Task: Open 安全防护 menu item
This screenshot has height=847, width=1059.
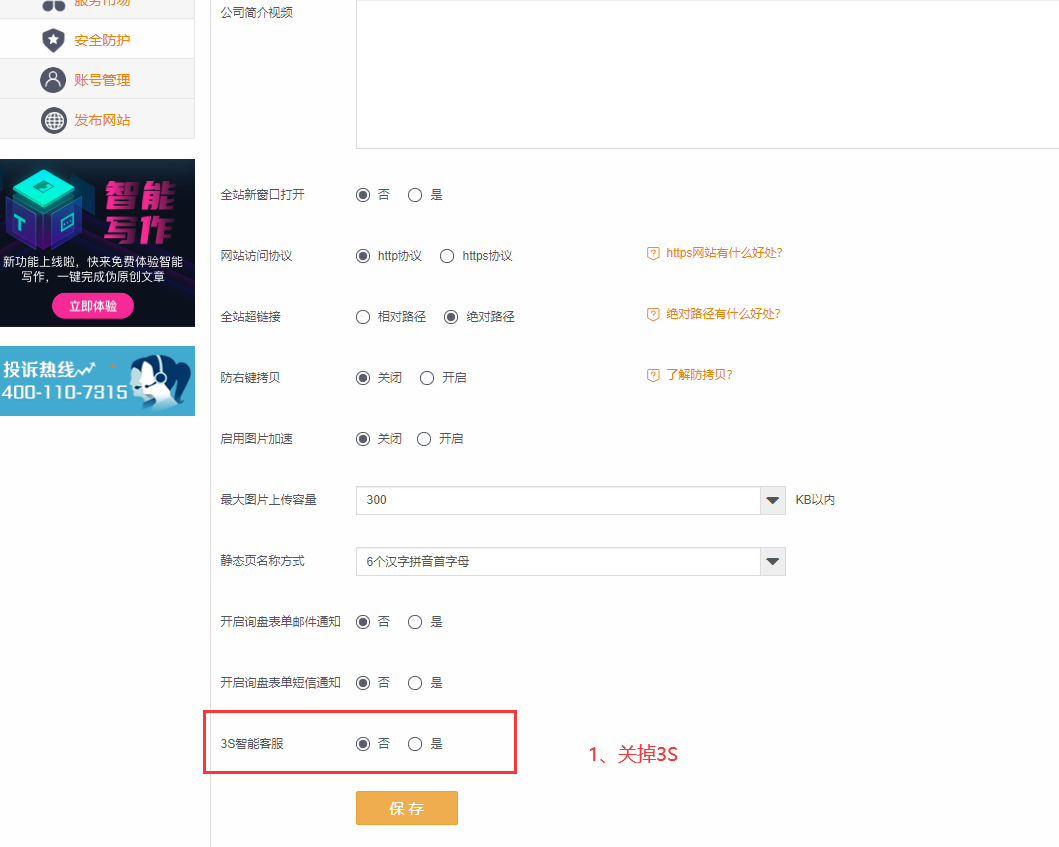Action: click(x=97, y=40)
